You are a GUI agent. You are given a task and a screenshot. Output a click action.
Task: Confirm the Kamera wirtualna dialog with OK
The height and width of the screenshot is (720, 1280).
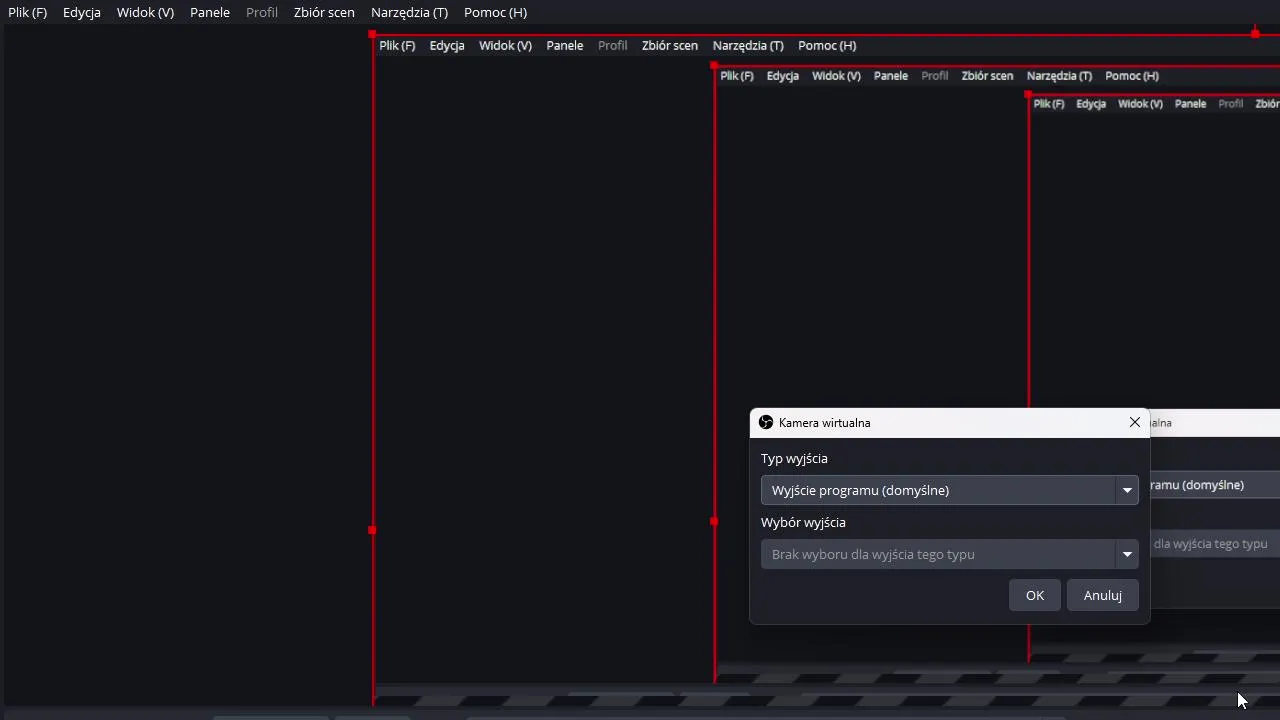tap(1035, 595)
